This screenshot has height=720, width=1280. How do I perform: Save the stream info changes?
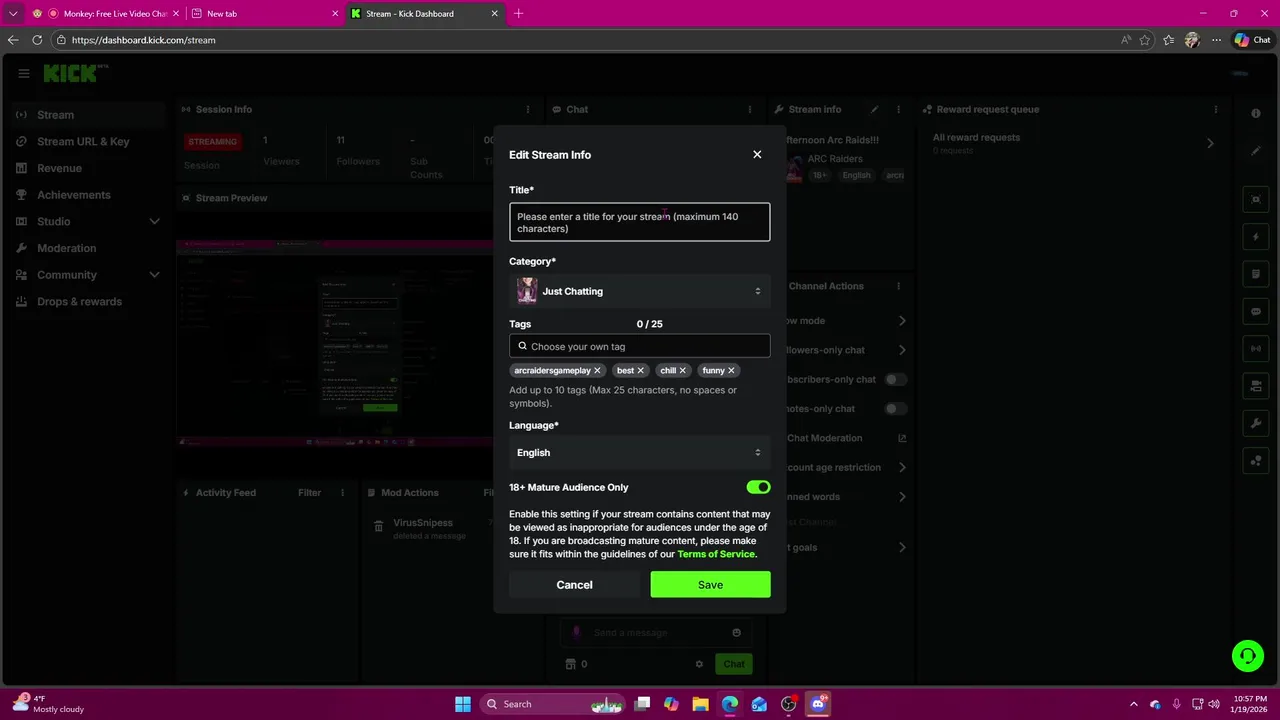710,584
